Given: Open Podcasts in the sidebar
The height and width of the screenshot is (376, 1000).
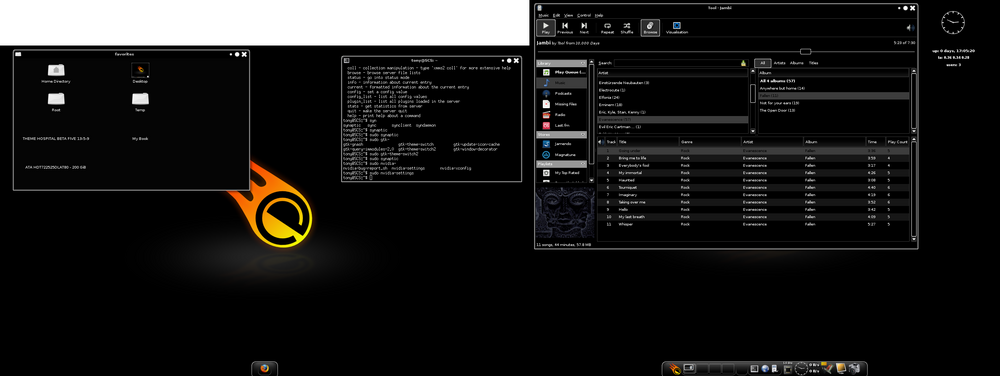Looking at the screenshot, I should tap(561, 94).
